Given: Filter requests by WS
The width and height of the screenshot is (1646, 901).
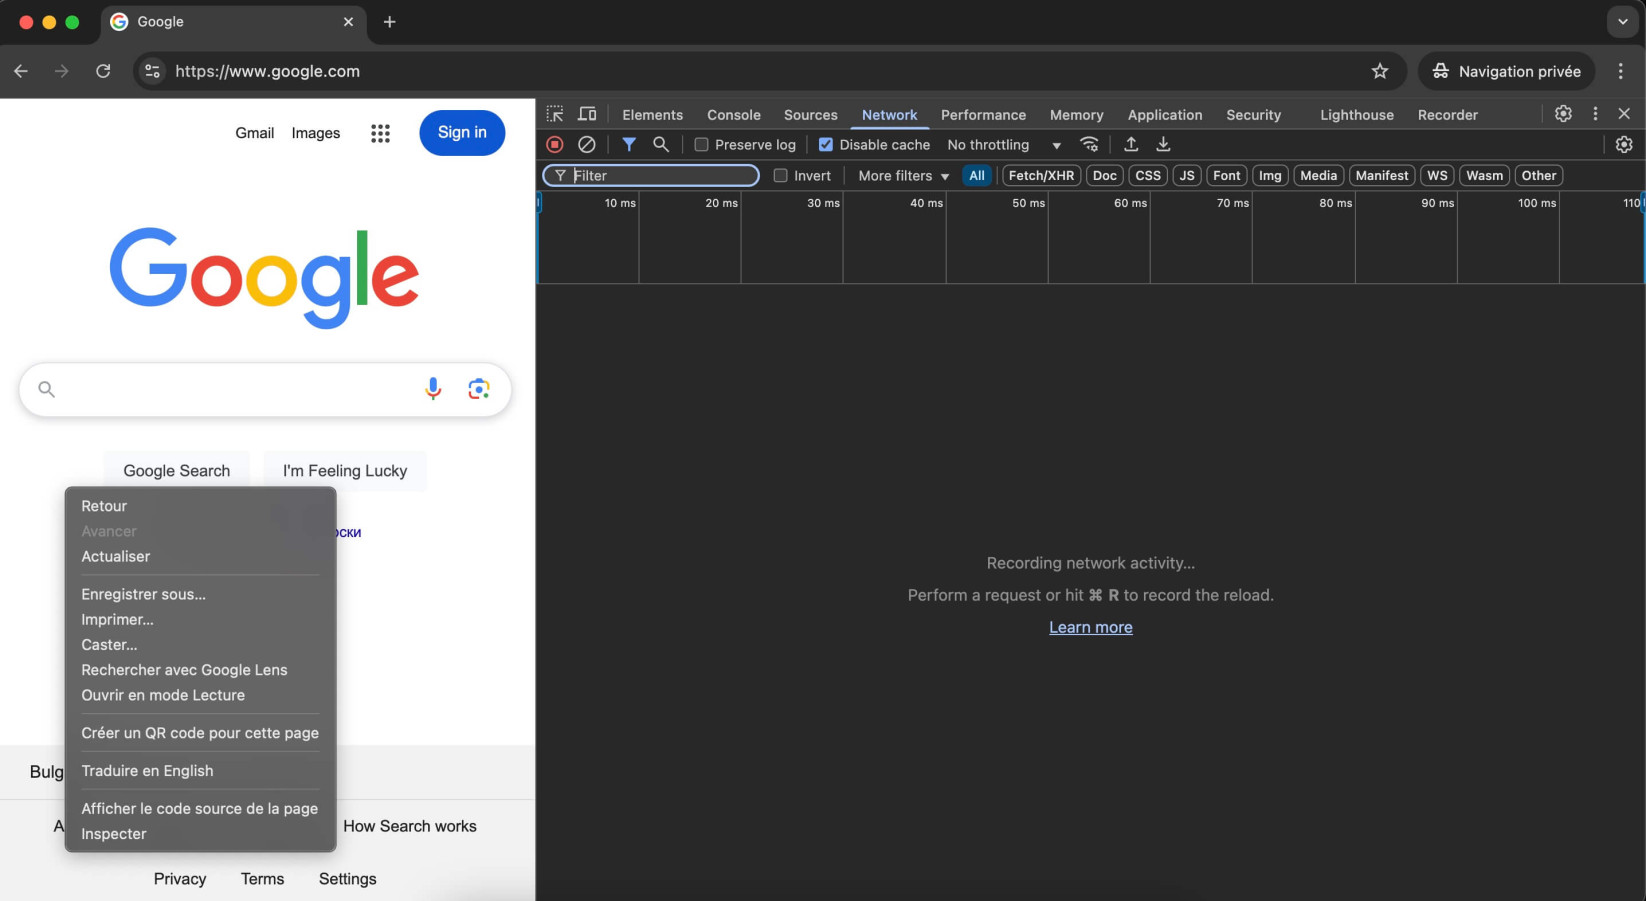Looking at the screenshot, I should (x=1437, y=176).
